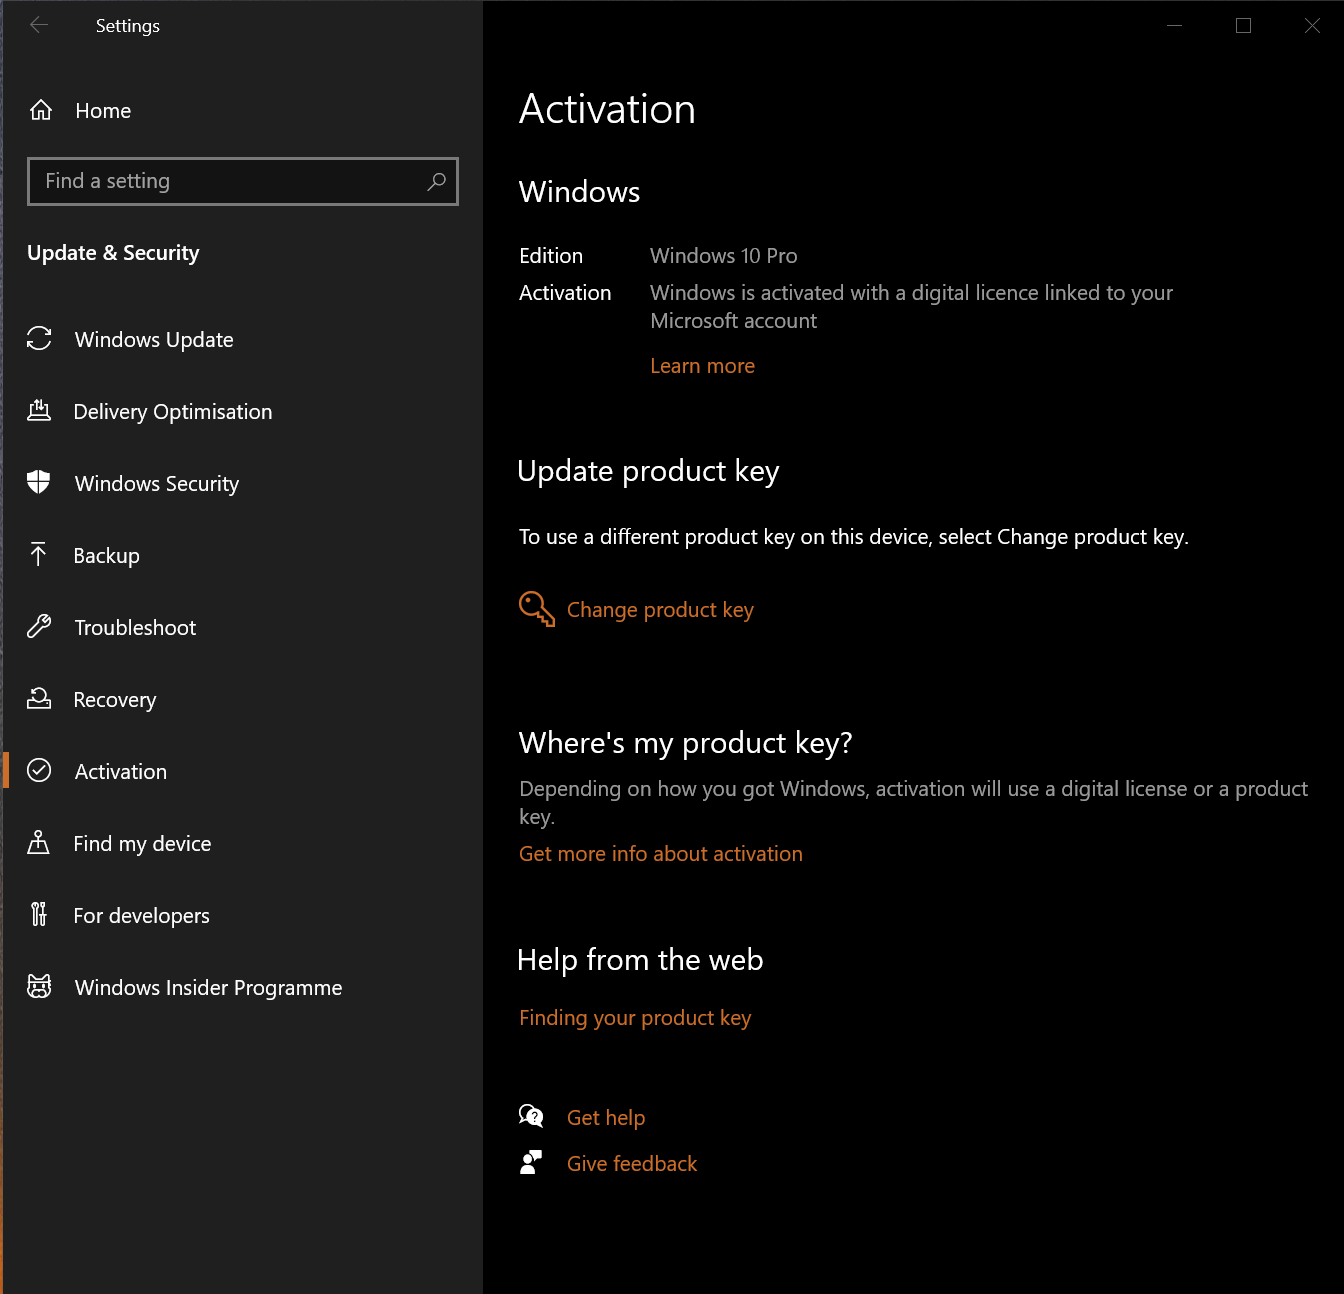Screen dimensions: 1344x1294
Task: Maximize the Settings window
Action: pos(1244,25)
